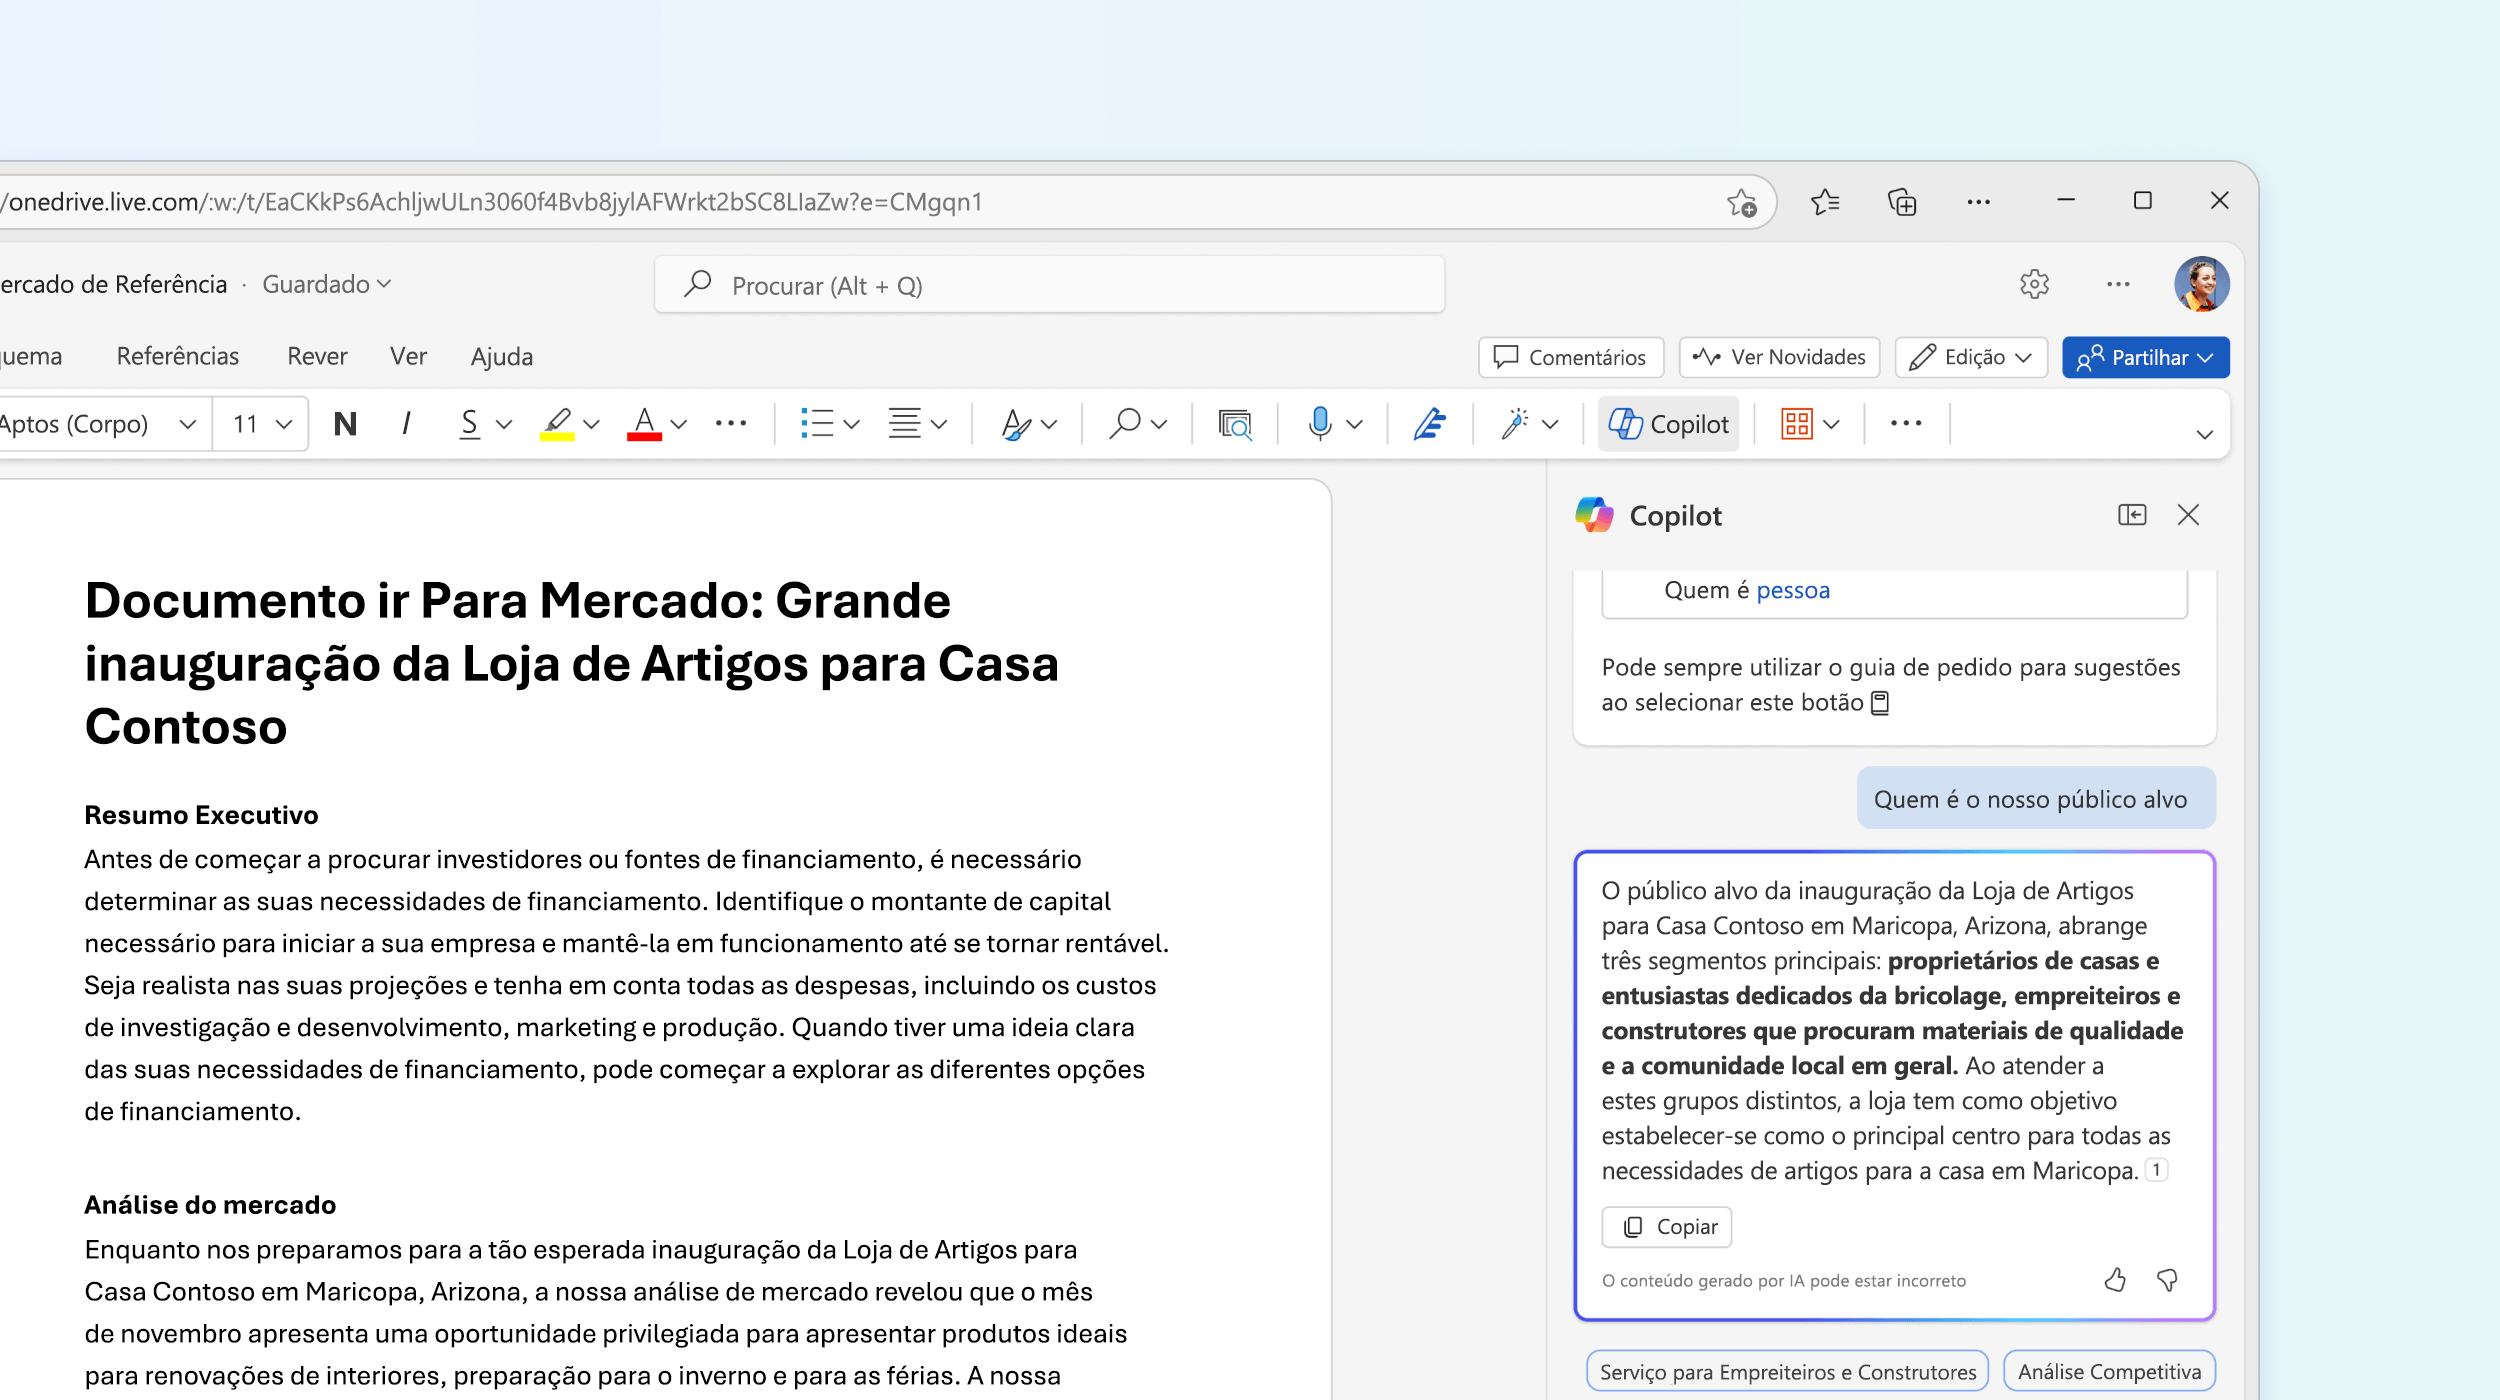The height and width of the screenshot is (1400, 2500).
Task: Click the Copiar button
Action: click(1667, 1227)
